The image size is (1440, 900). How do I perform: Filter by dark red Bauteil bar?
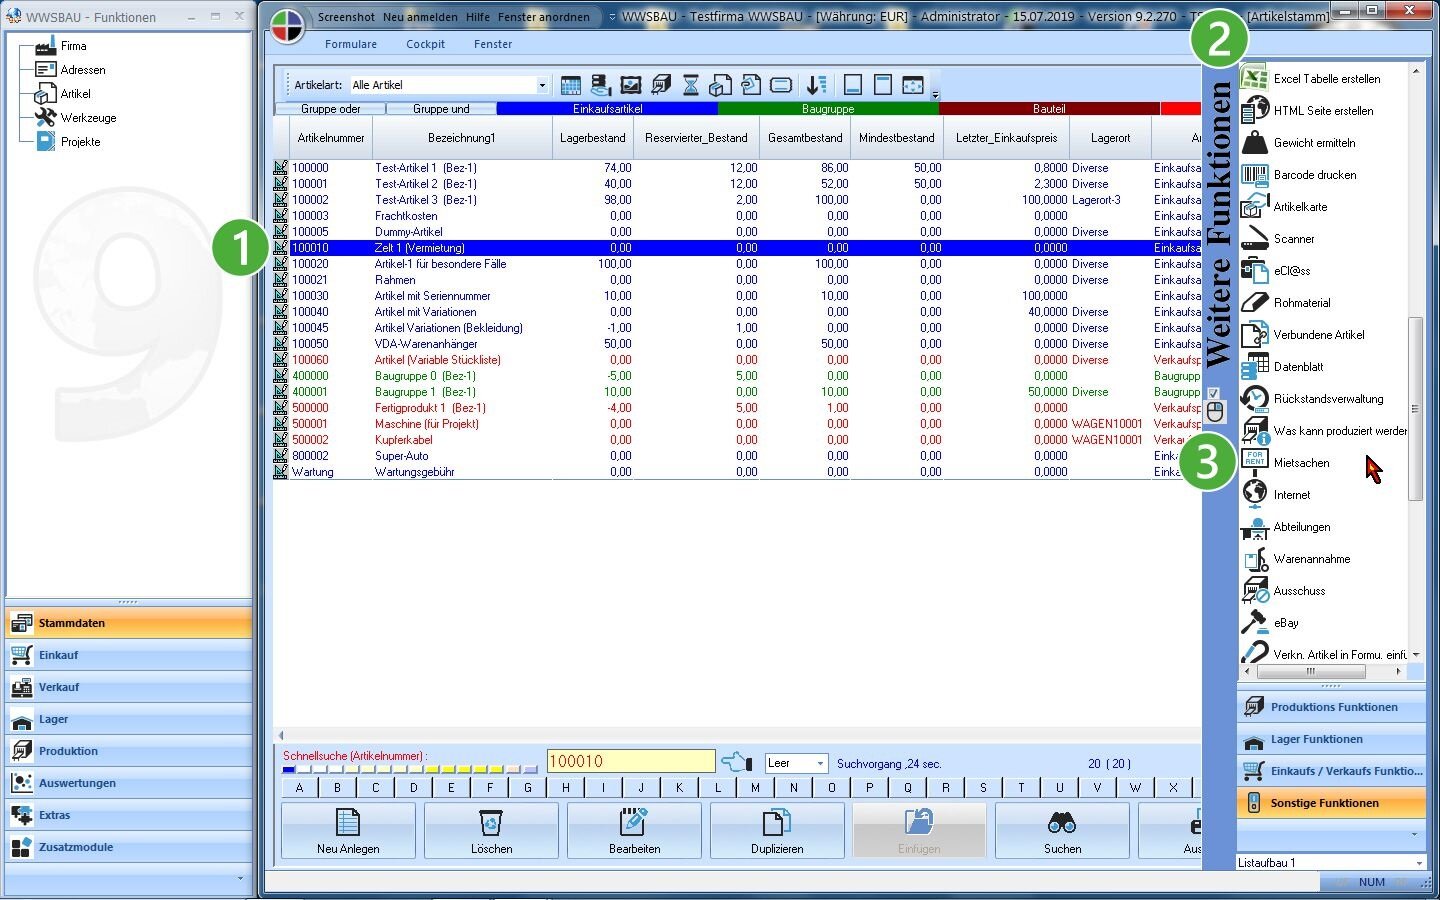click(x=1049, y=109)
